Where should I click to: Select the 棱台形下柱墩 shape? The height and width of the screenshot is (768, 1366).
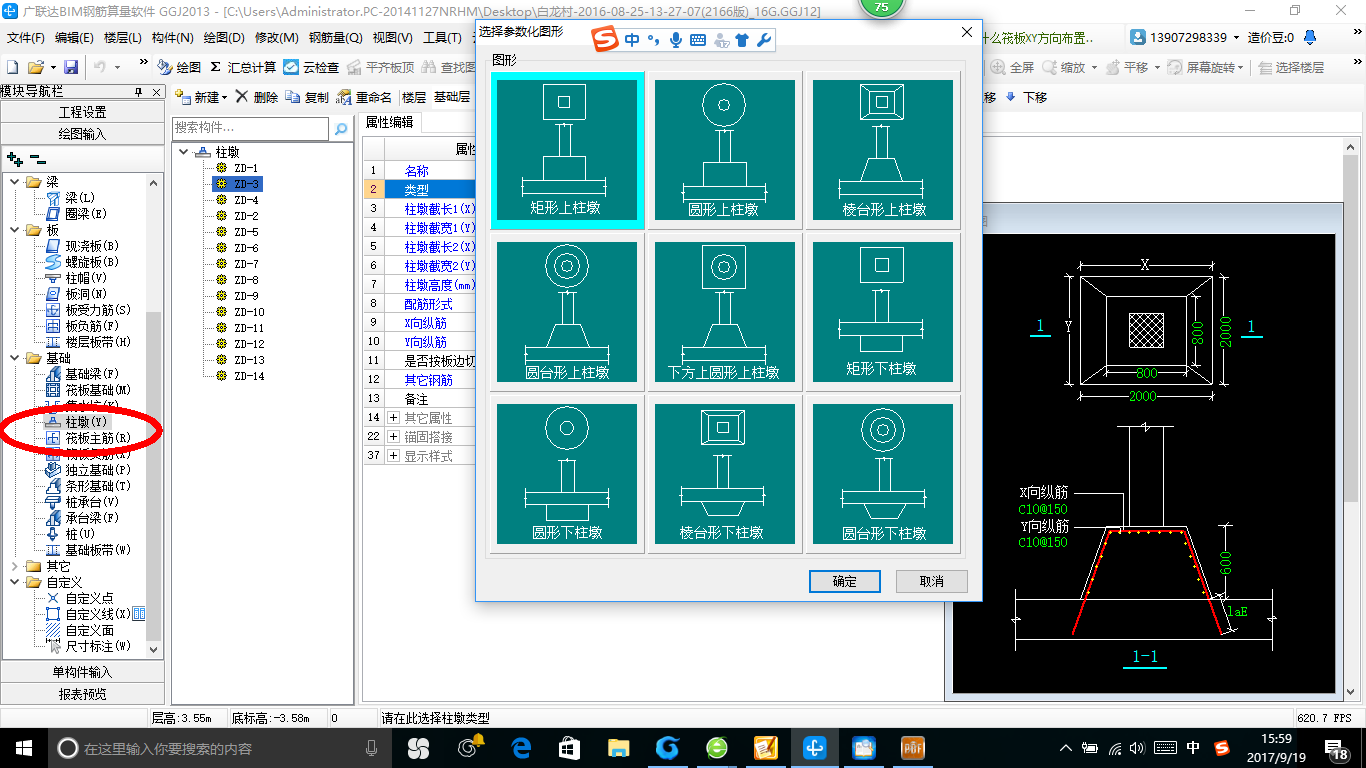724,474
